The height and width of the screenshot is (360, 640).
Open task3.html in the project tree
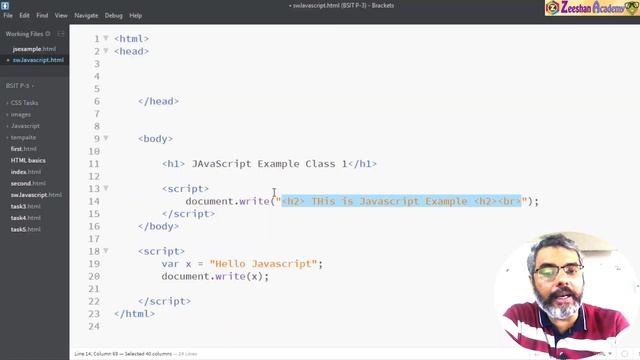[26, 207]
